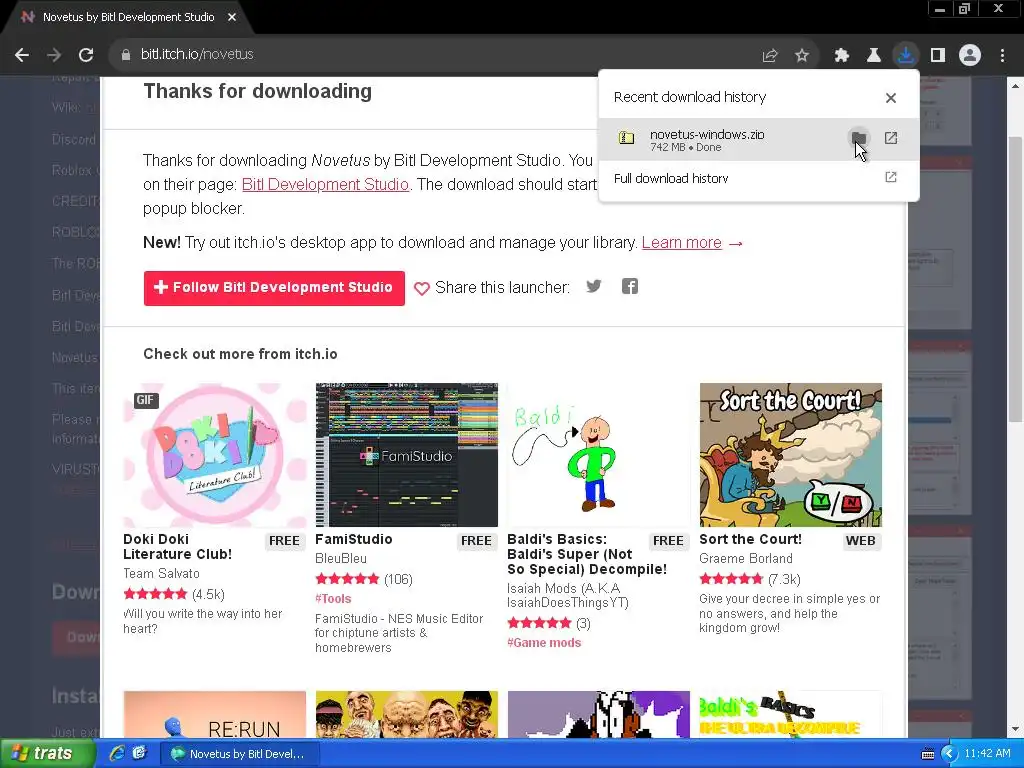This screenshot has width=1024, height=768.
Task: Show novetus-windows.zip in folder
Action: (x=859, y=138)
